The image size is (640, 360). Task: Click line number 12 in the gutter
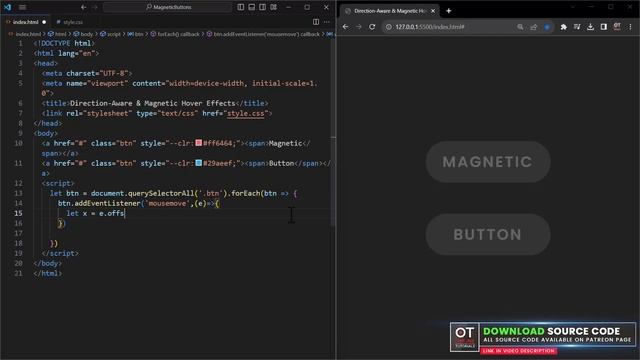tap(18, 183)
